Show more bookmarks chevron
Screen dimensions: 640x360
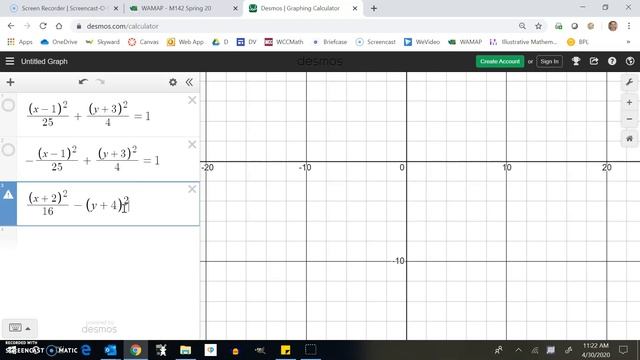[x=628, y=42]
